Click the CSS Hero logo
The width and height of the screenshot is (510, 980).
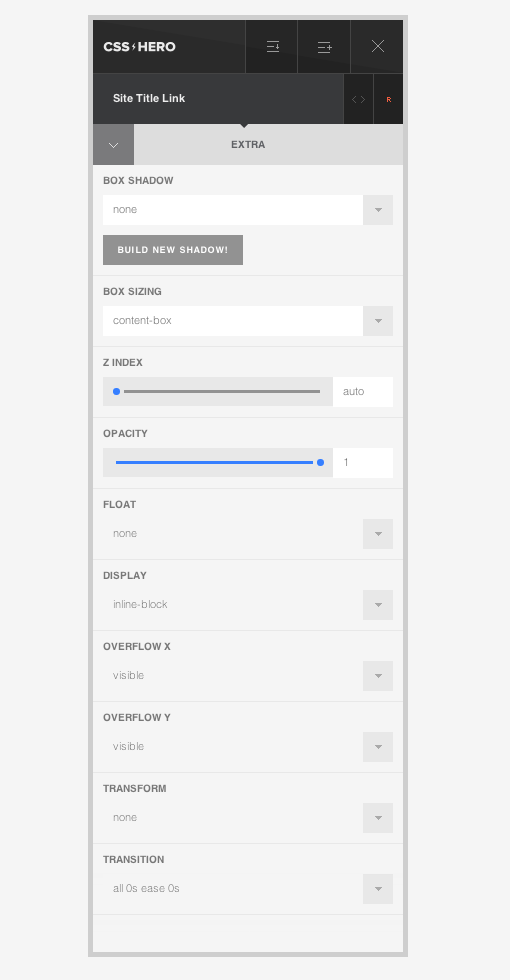(139, 47)
